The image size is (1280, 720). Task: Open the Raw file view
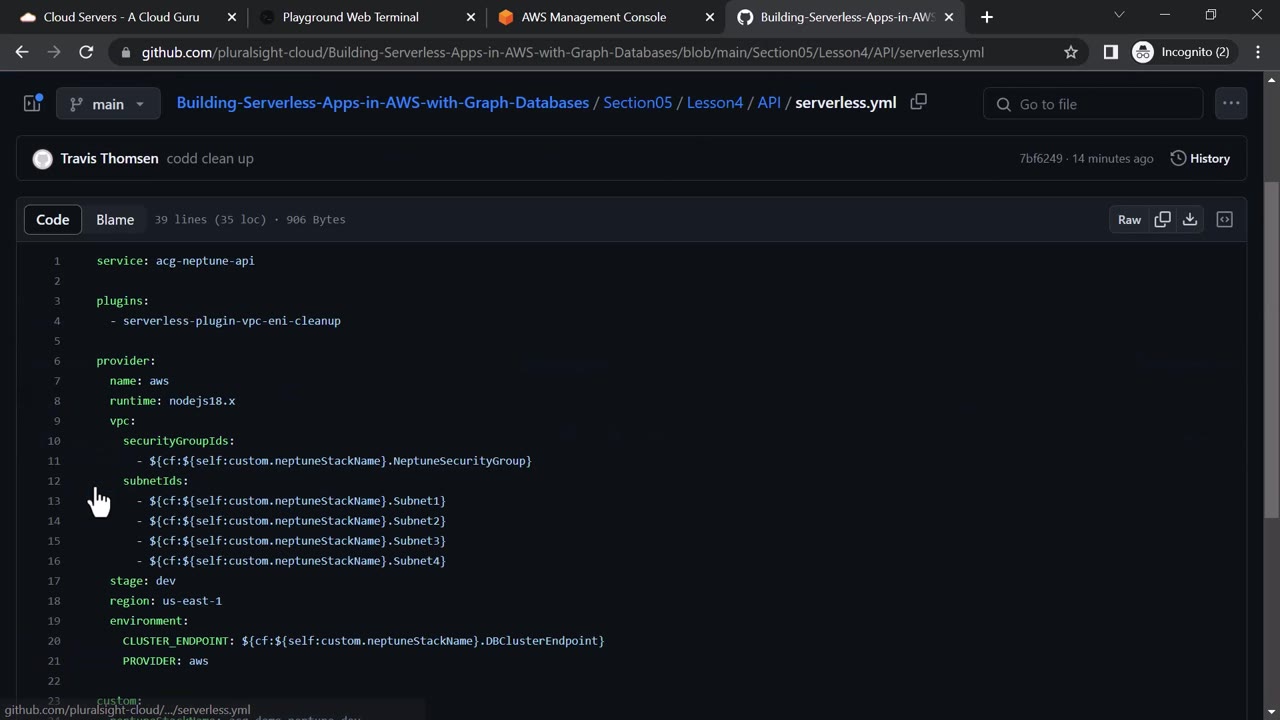pyautogui.click(x=1129, y=220)
